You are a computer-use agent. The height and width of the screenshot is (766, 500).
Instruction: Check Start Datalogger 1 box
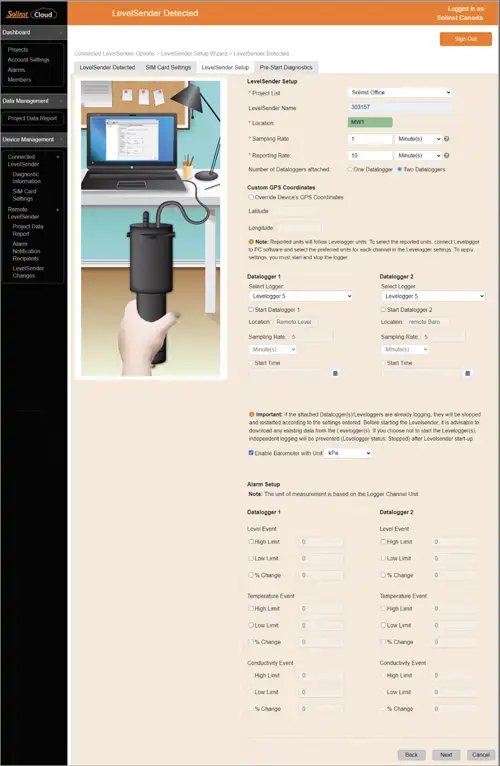(251, 310)
